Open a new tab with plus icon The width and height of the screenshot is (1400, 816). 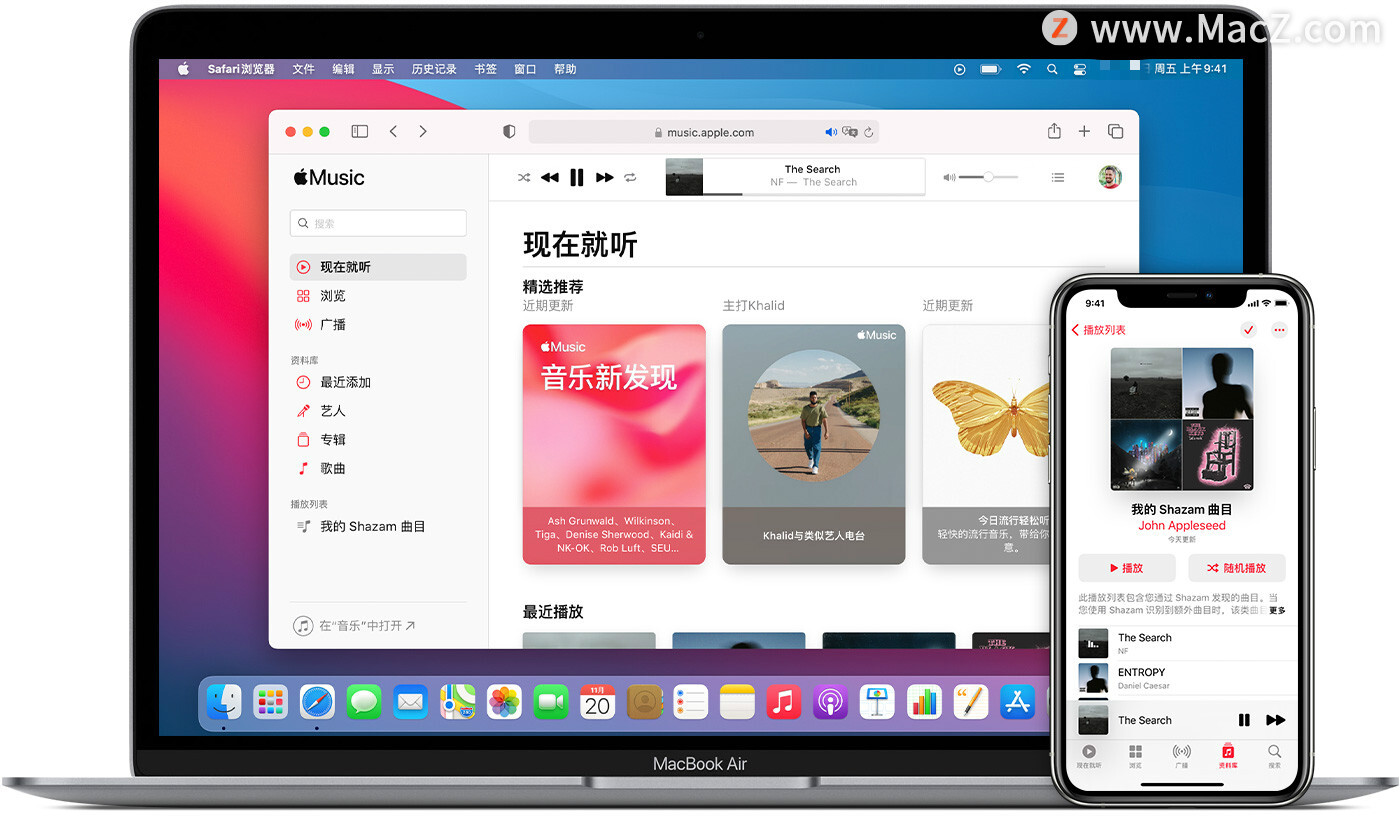click(x=1084, y=131)
